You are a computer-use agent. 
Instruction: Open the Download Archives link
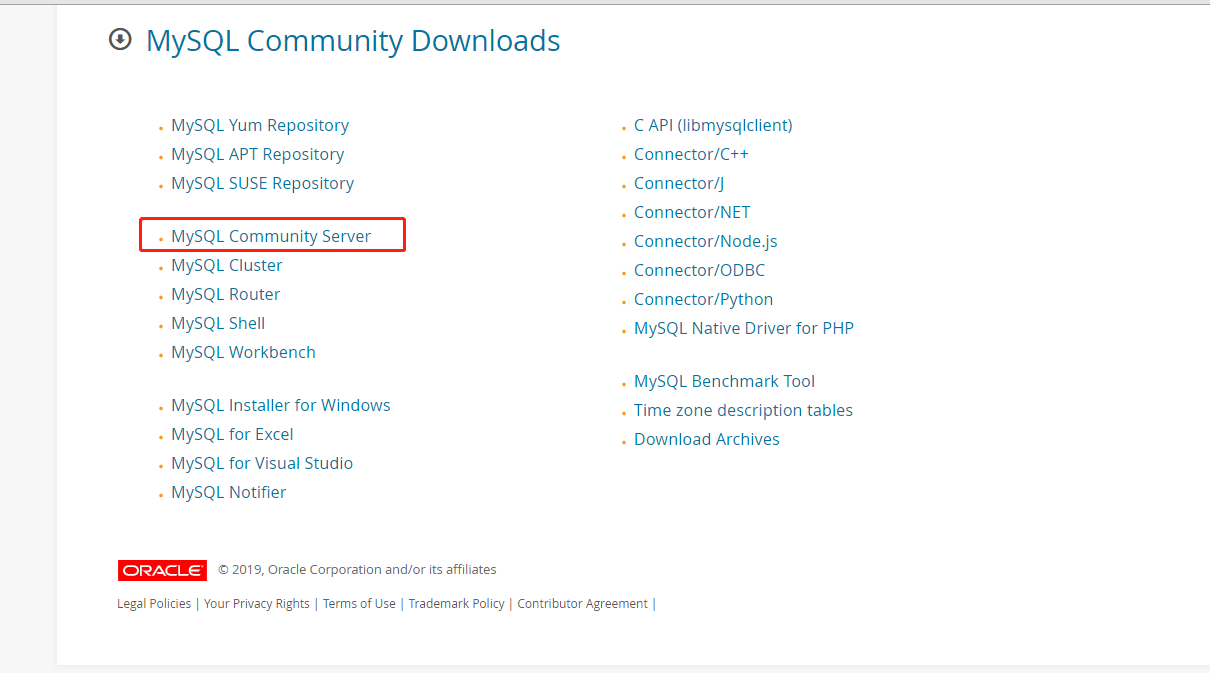[706, 440]
